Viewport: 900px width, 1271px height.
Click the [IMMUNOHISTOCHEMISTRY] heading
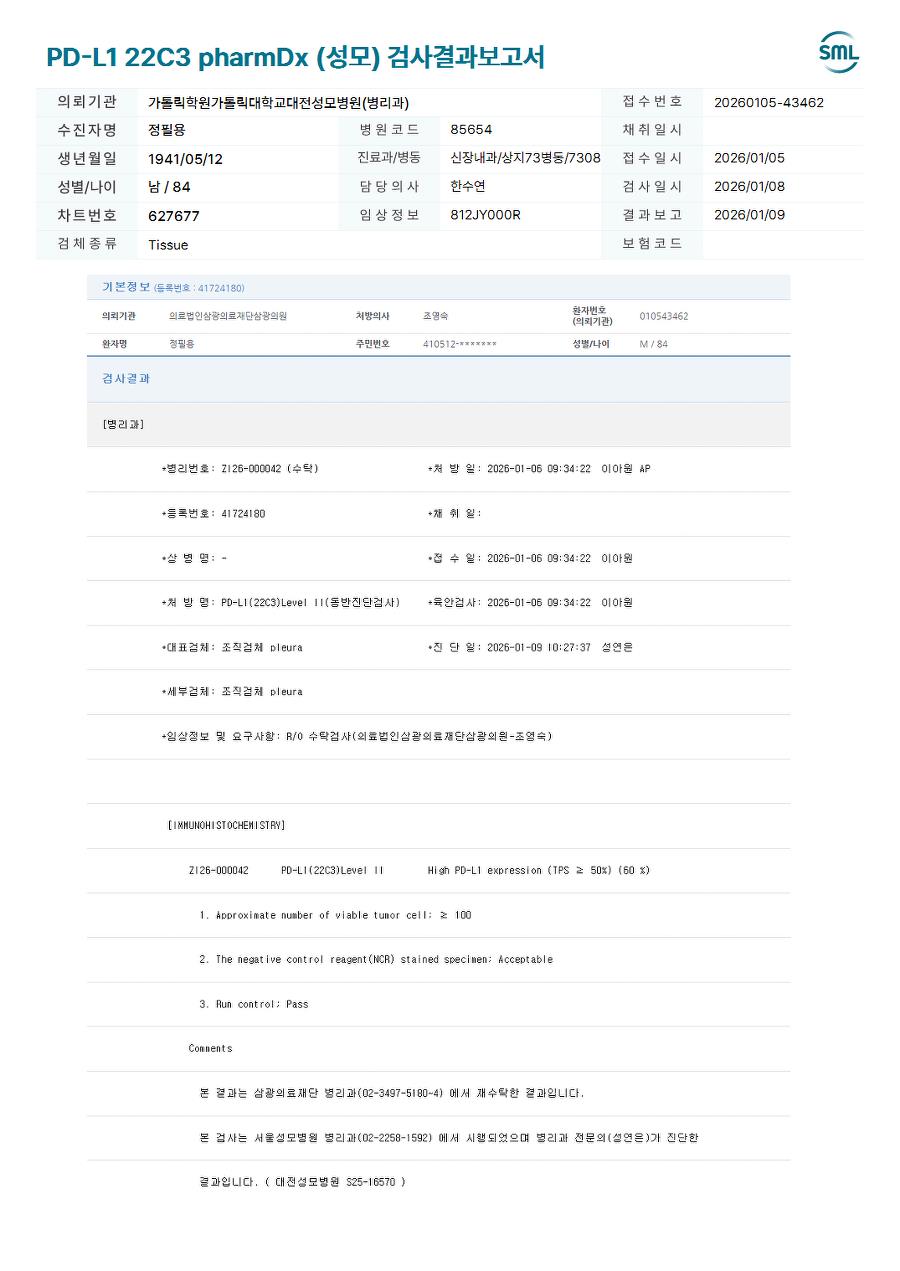[226, 825]
